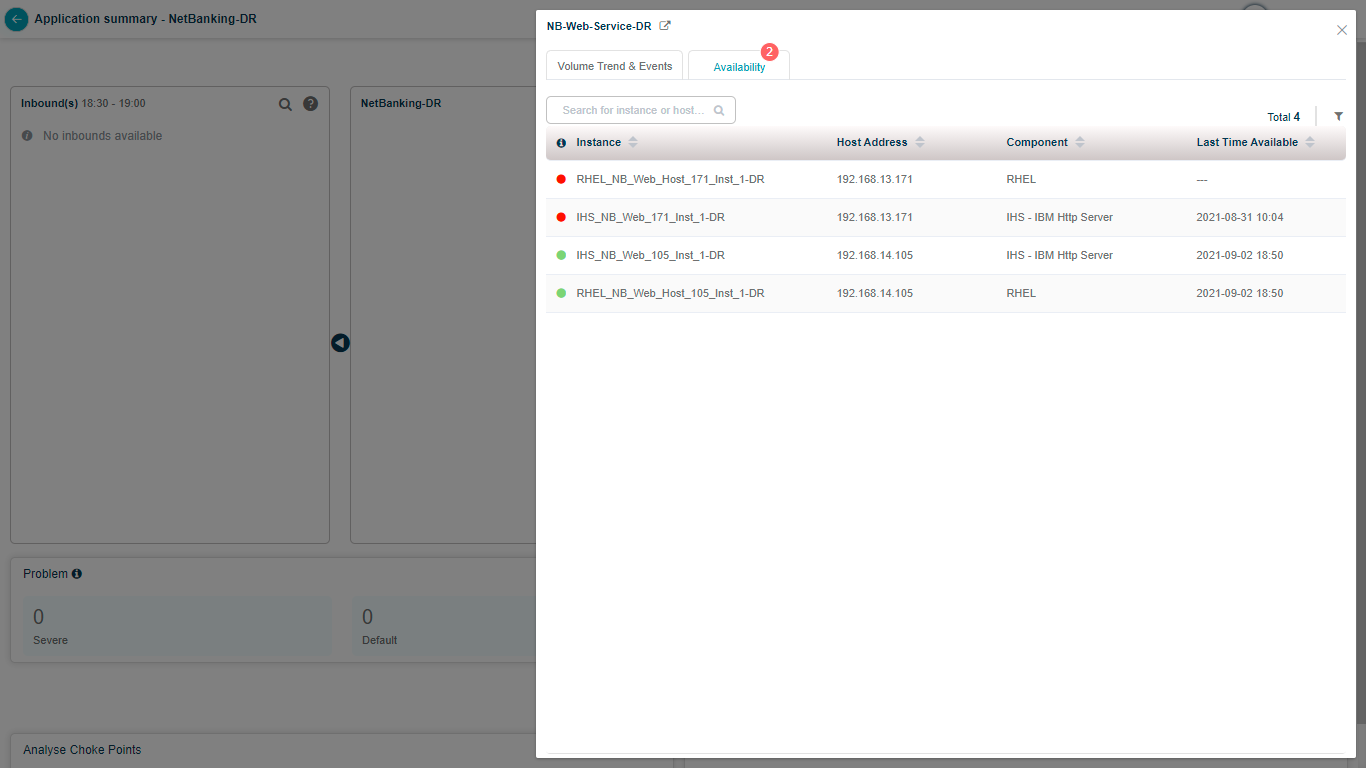The image size is (1366, 768).
Task: Select RHEL_NB_Web_Host_171_Inst_1-DR instance row
Action: pyautogui.click(x=670, y=180)
